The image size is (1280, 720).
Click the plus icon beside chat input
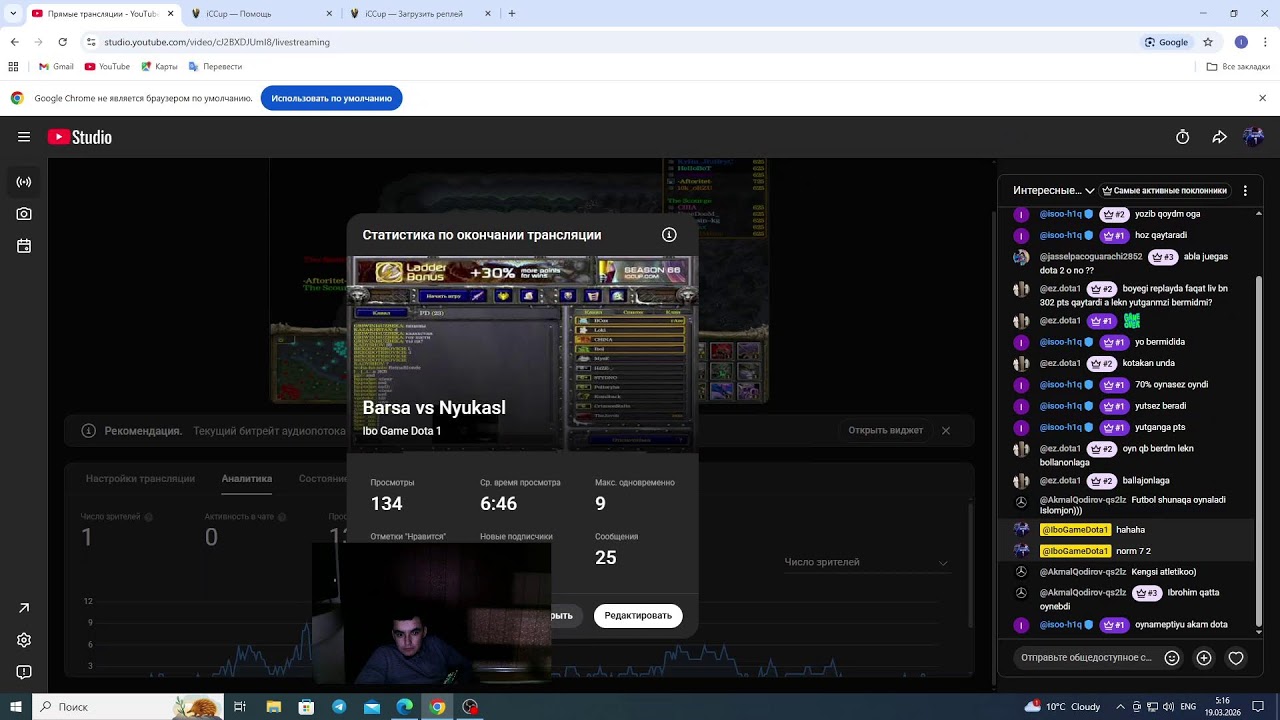(1204, 658)
